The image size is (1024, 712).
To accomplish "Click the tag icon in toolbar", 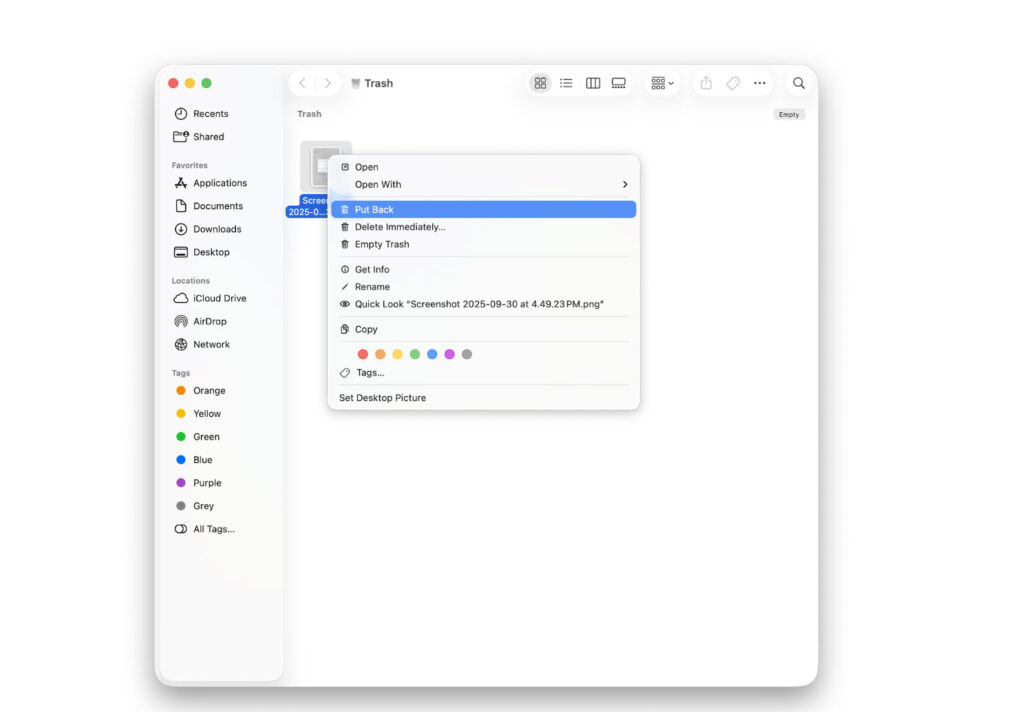I will click(733, 83).
